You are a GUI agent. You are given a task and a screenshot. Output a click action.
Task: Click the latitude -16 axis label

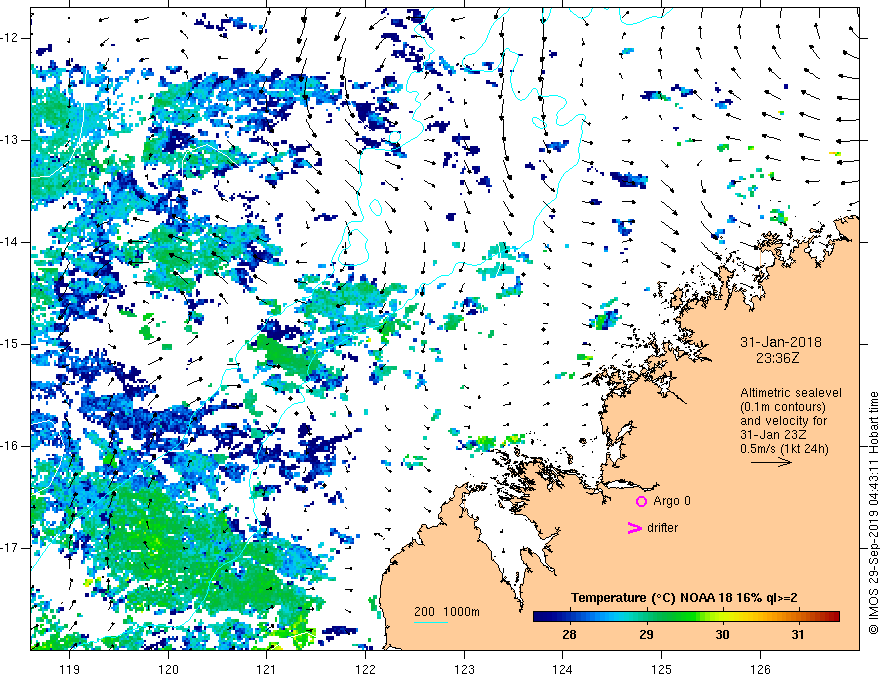(x=11, y=446)
